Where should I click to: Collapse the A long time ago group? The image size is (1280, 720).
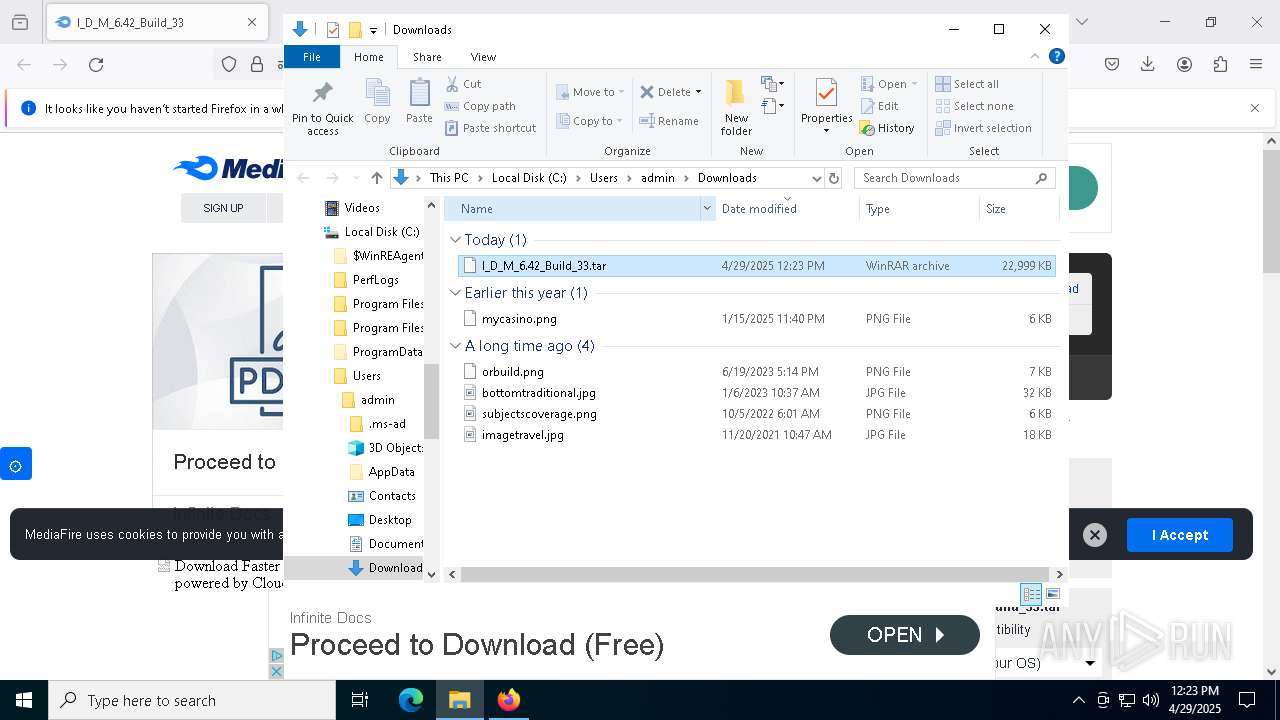point(455,346)
